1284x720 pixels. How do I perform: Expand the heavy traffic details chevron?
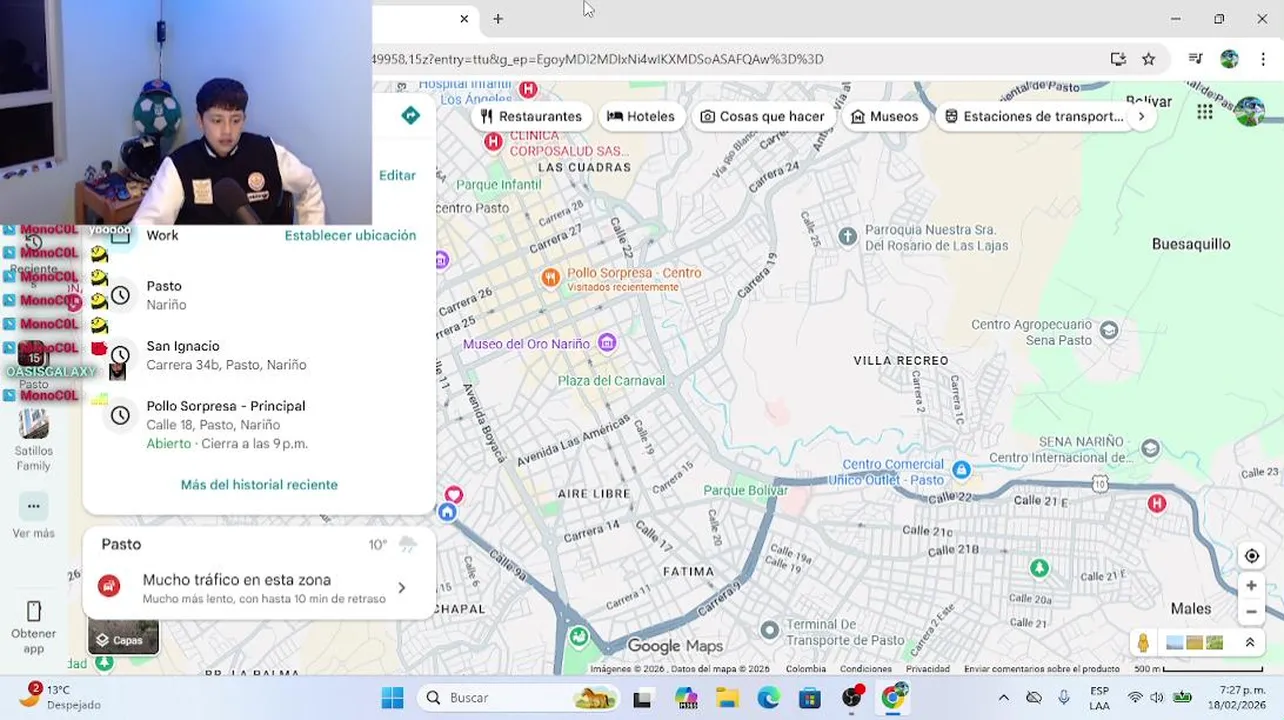point(402,588)
